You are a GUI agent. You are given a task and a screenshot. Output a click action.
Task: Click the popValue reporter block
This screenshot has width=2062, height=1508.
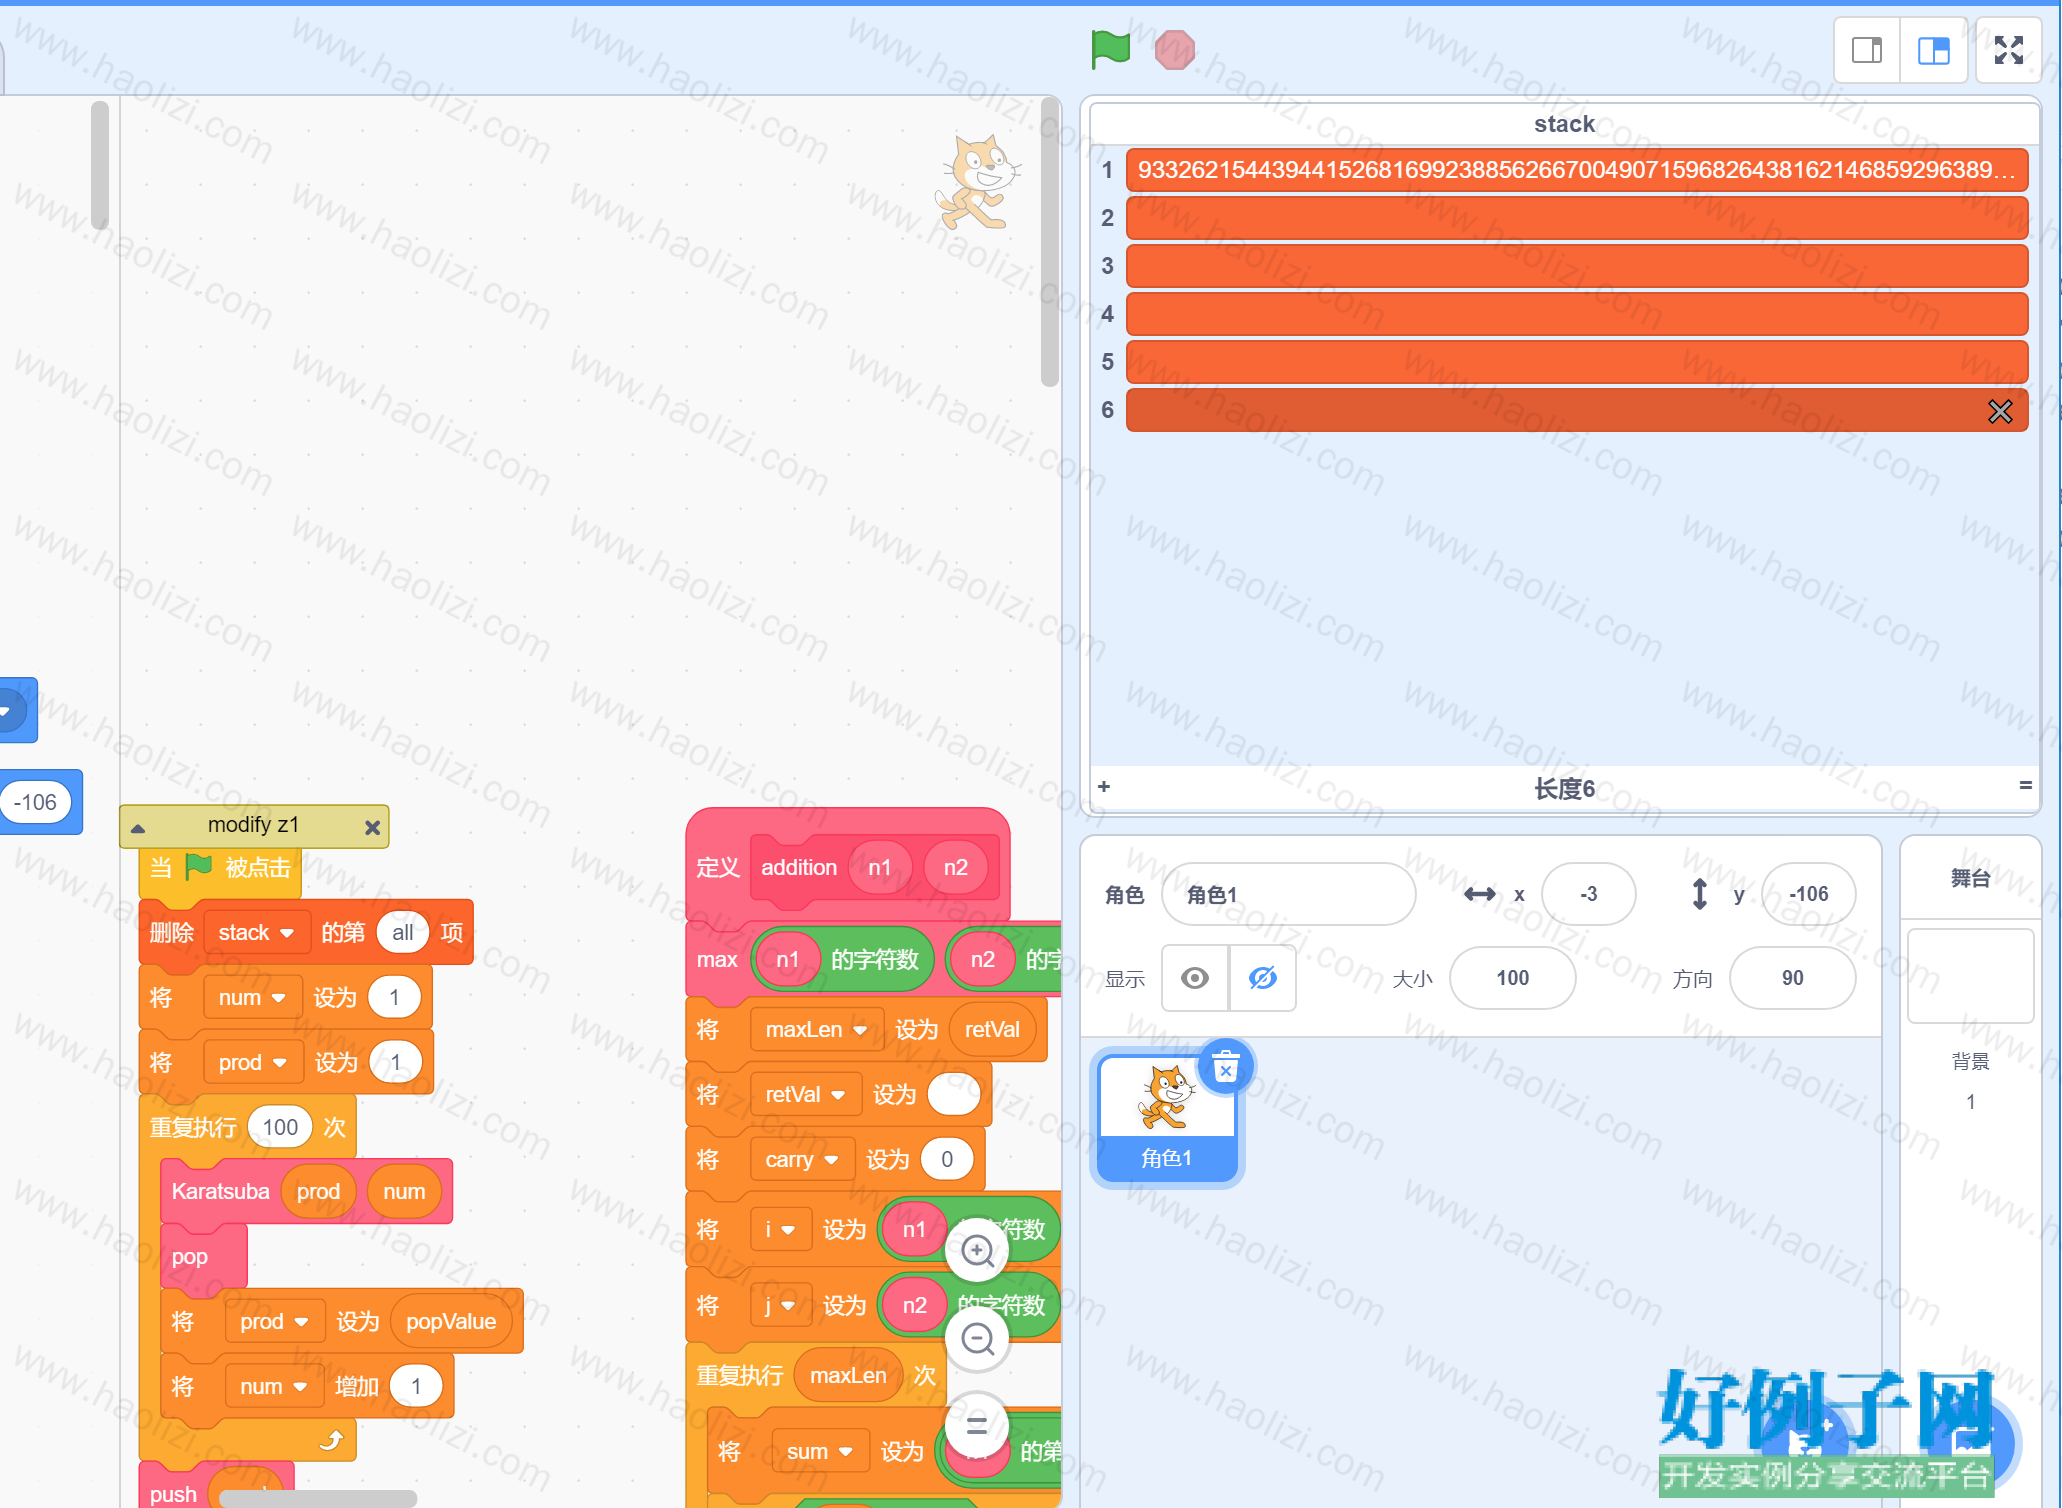tap(451, 1322)
